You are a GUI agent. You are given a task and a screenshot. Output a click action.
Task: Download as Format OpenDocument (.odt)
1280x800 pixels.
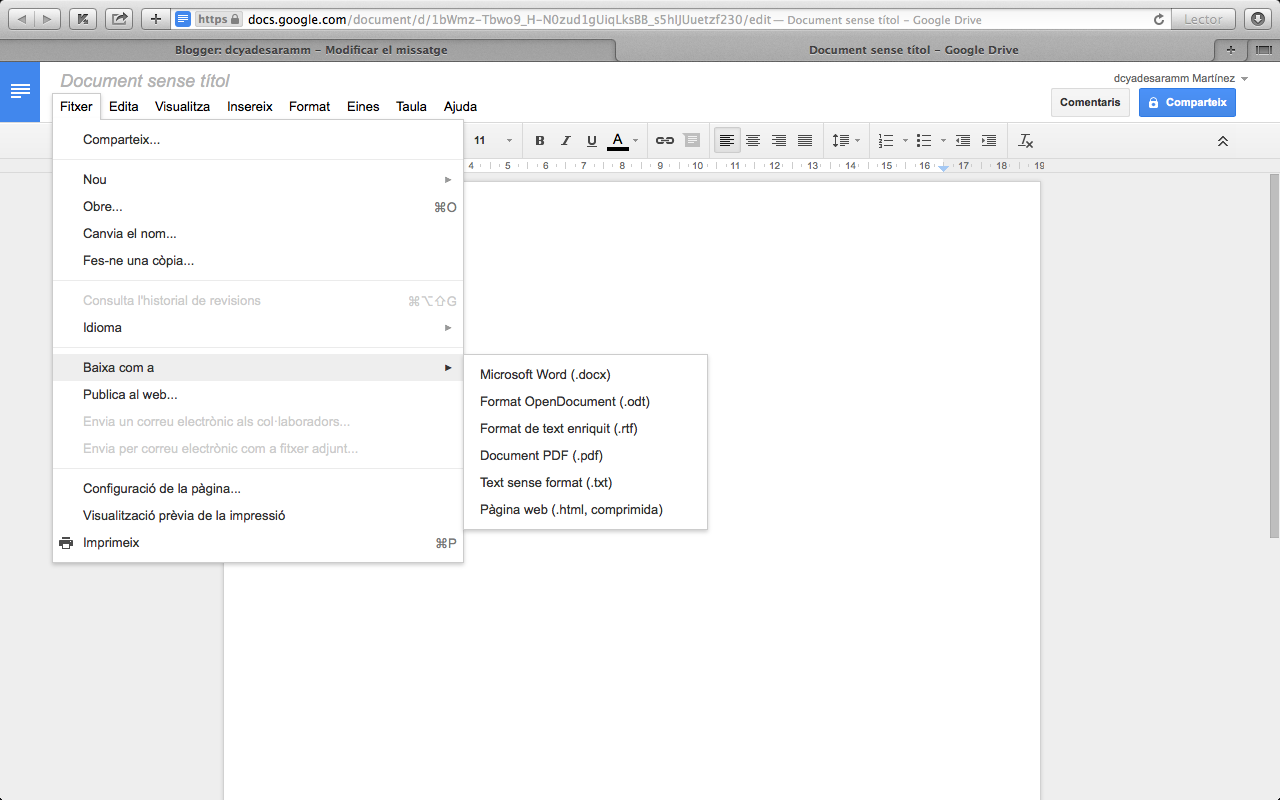(x=586, y=402)
